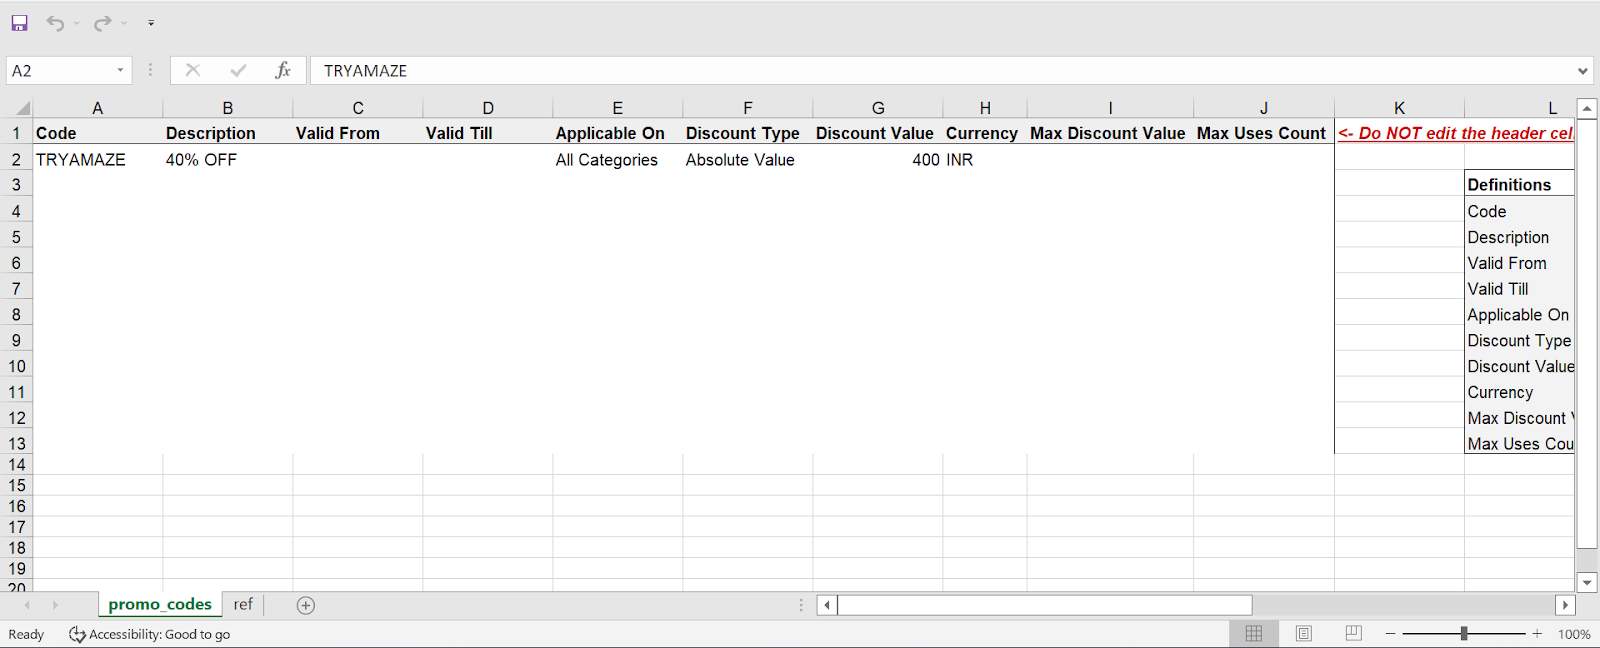The height and width of the screenshot is (648, 1600).
Task: Click the tab bar split handle dots
Action: [x=801, y=605]
